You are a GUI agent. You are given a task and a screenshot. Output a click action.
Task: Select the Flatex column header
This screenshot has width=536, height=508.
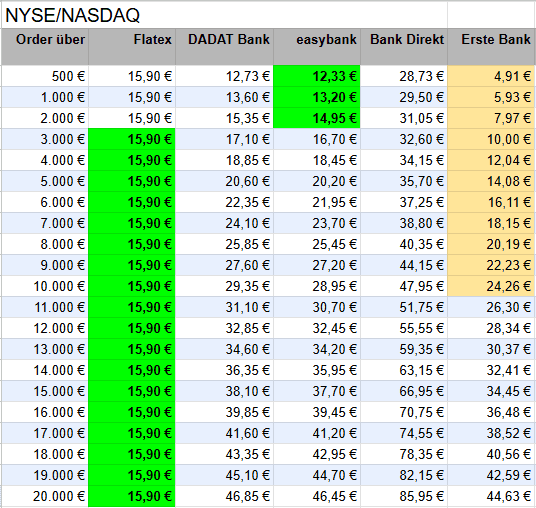point(132,47)
